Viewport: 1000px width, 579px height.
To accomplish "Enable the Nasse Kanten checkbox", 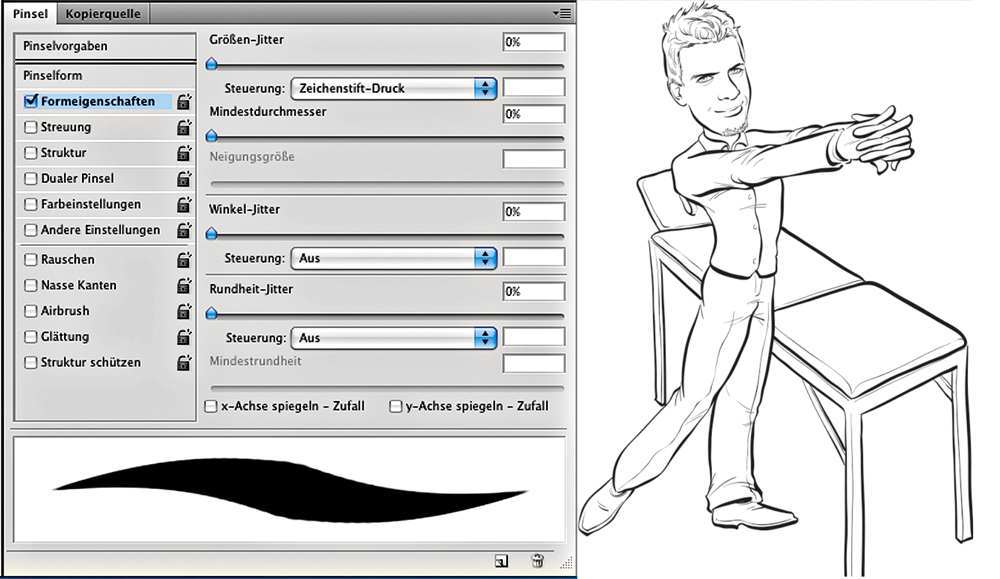I will (x=31, y=285).
